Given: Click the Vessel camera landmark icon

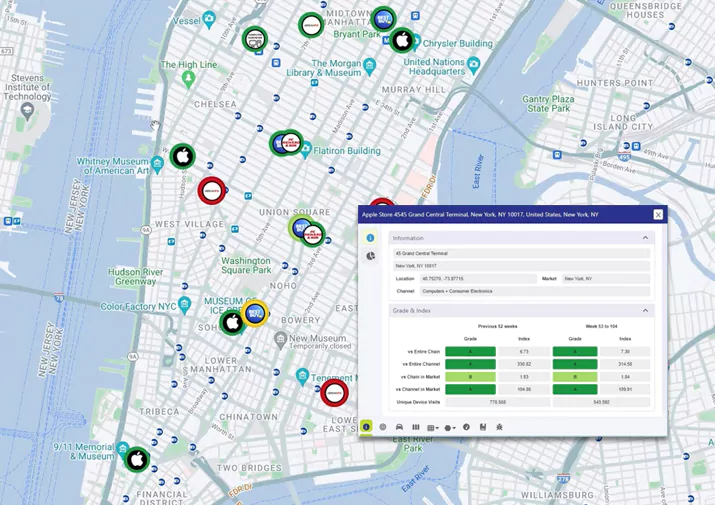Looking at the screenshot, I should point(209,19).
